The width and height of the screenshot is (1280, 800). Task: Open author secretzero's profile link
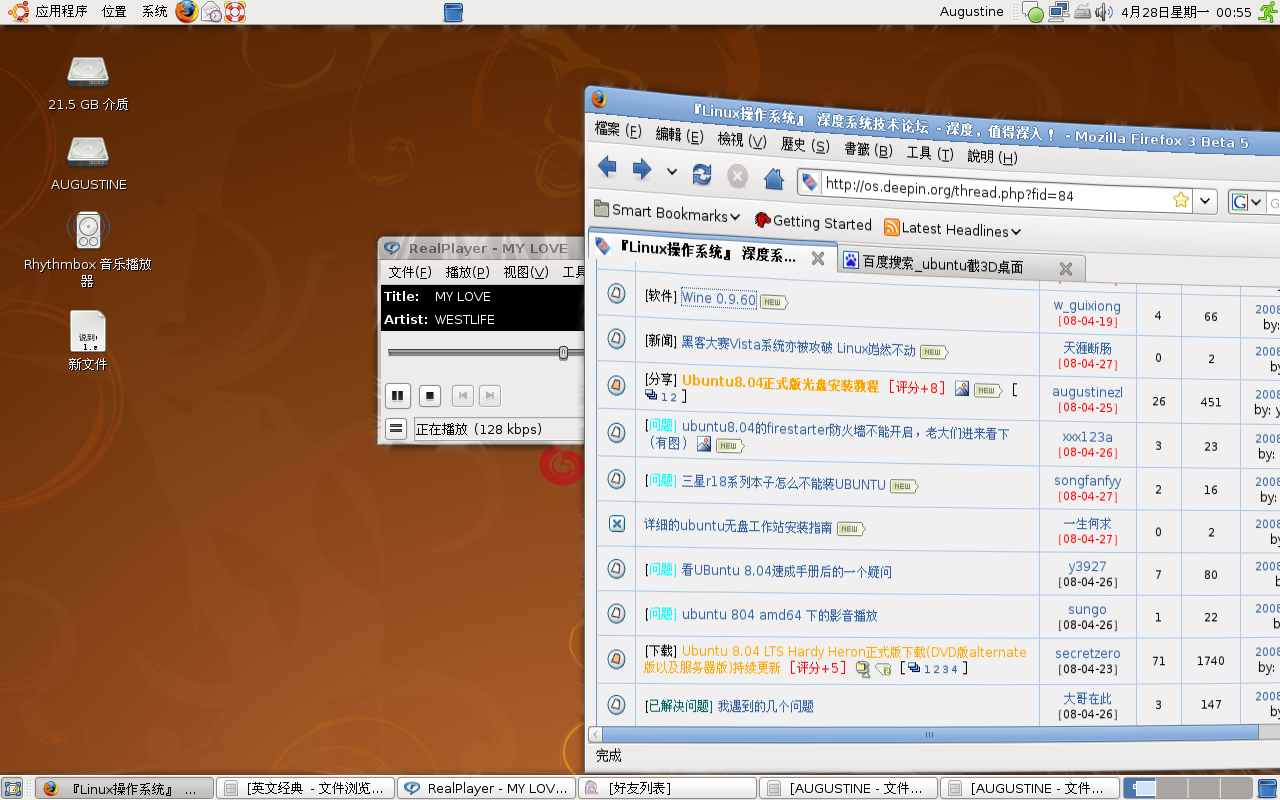click(1087, 653)
